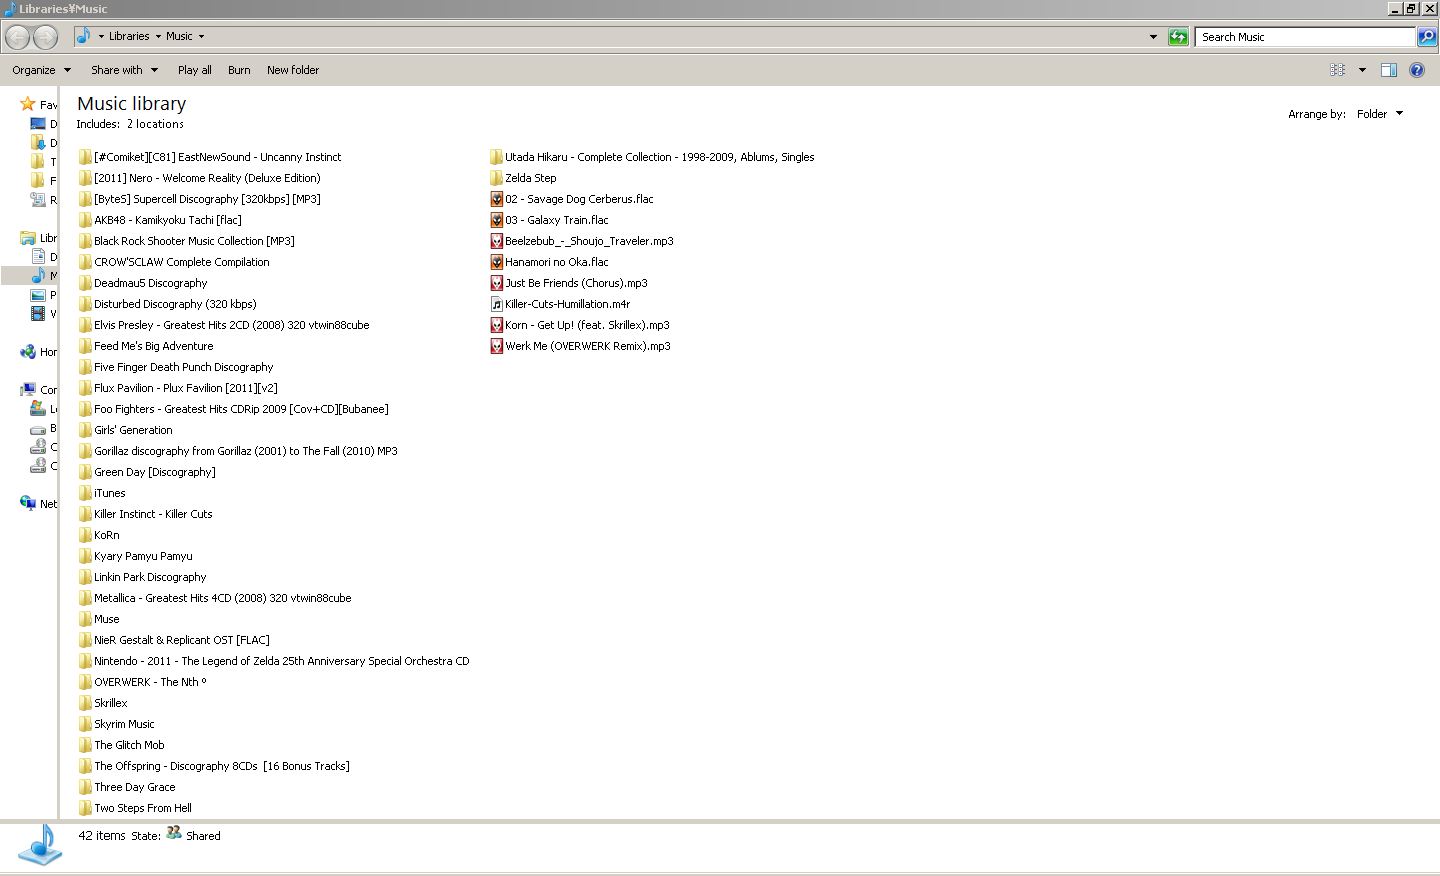Go forward with the Forward arrow button
This screenshot has height=876, width=1440.
(x=45, y=37)
